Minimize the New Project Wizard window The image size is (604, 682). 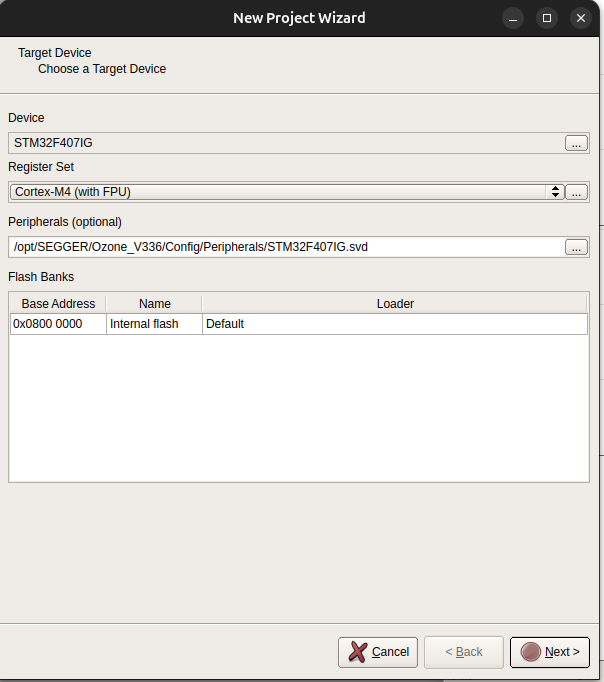513,18
